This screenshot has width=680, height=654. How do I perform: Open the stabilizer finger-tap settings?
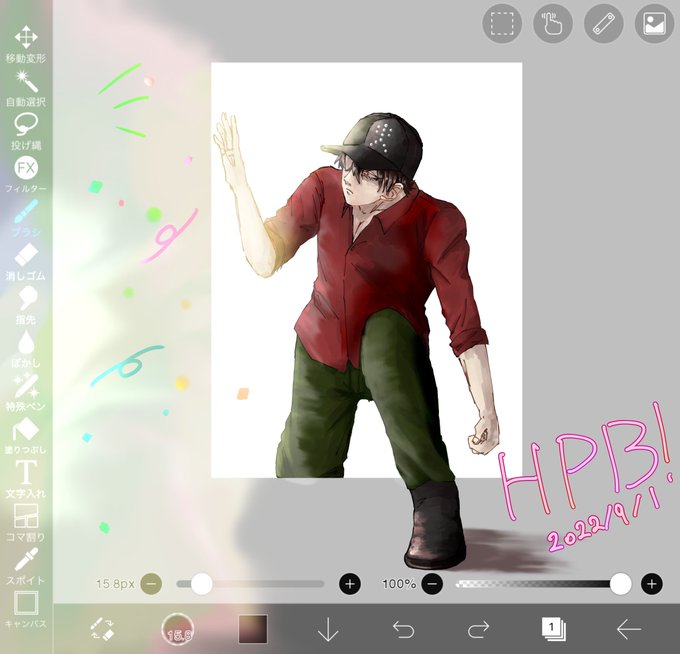tap(552, 23)
